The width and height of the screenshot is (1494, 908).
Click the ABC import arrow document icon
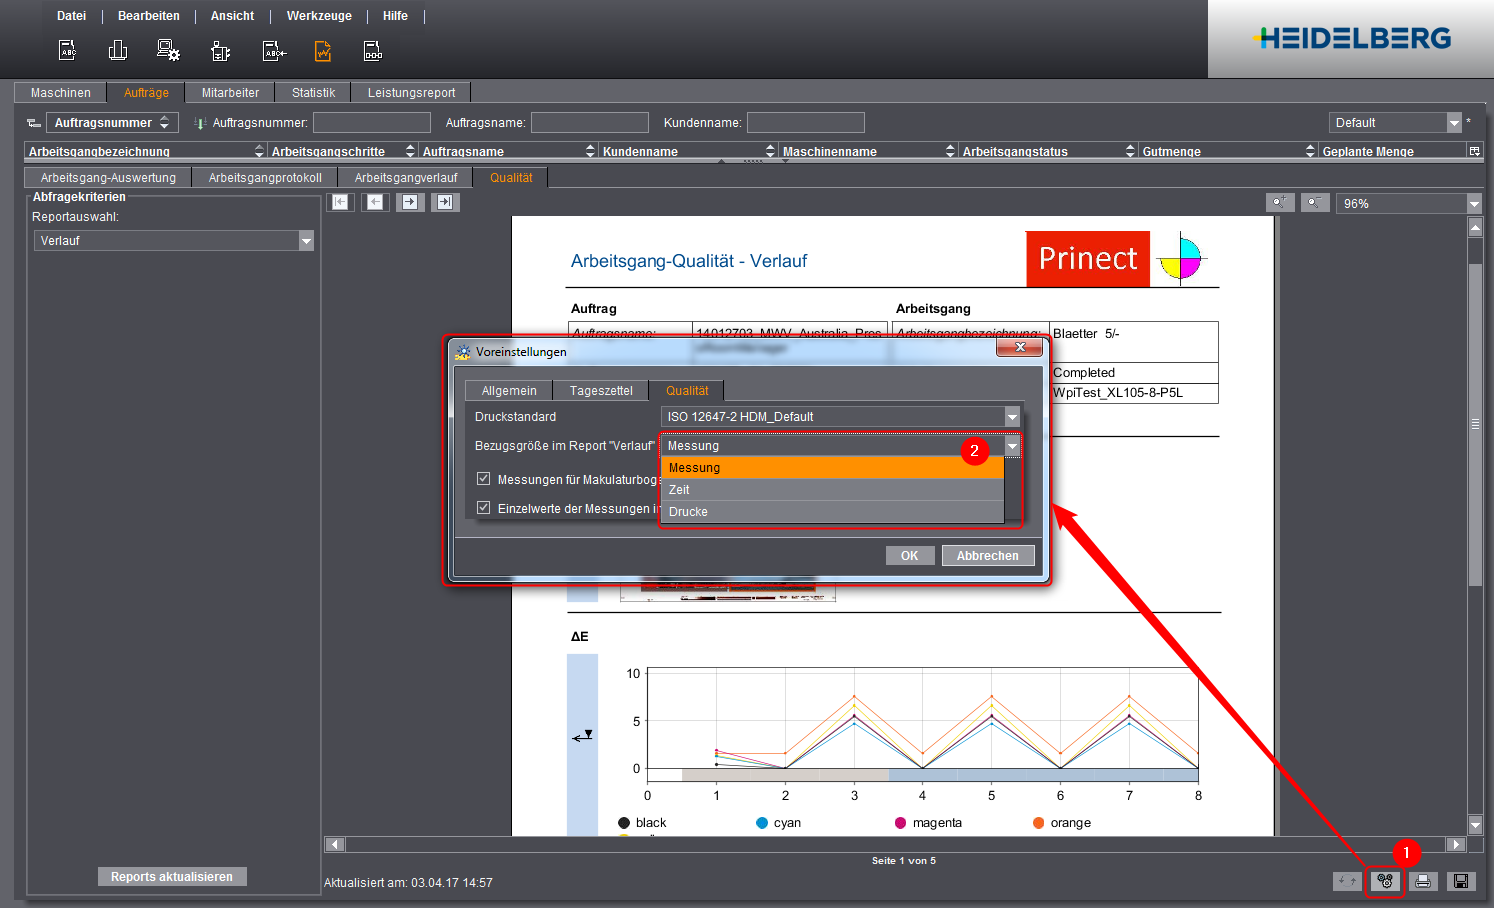pos(273,51)
